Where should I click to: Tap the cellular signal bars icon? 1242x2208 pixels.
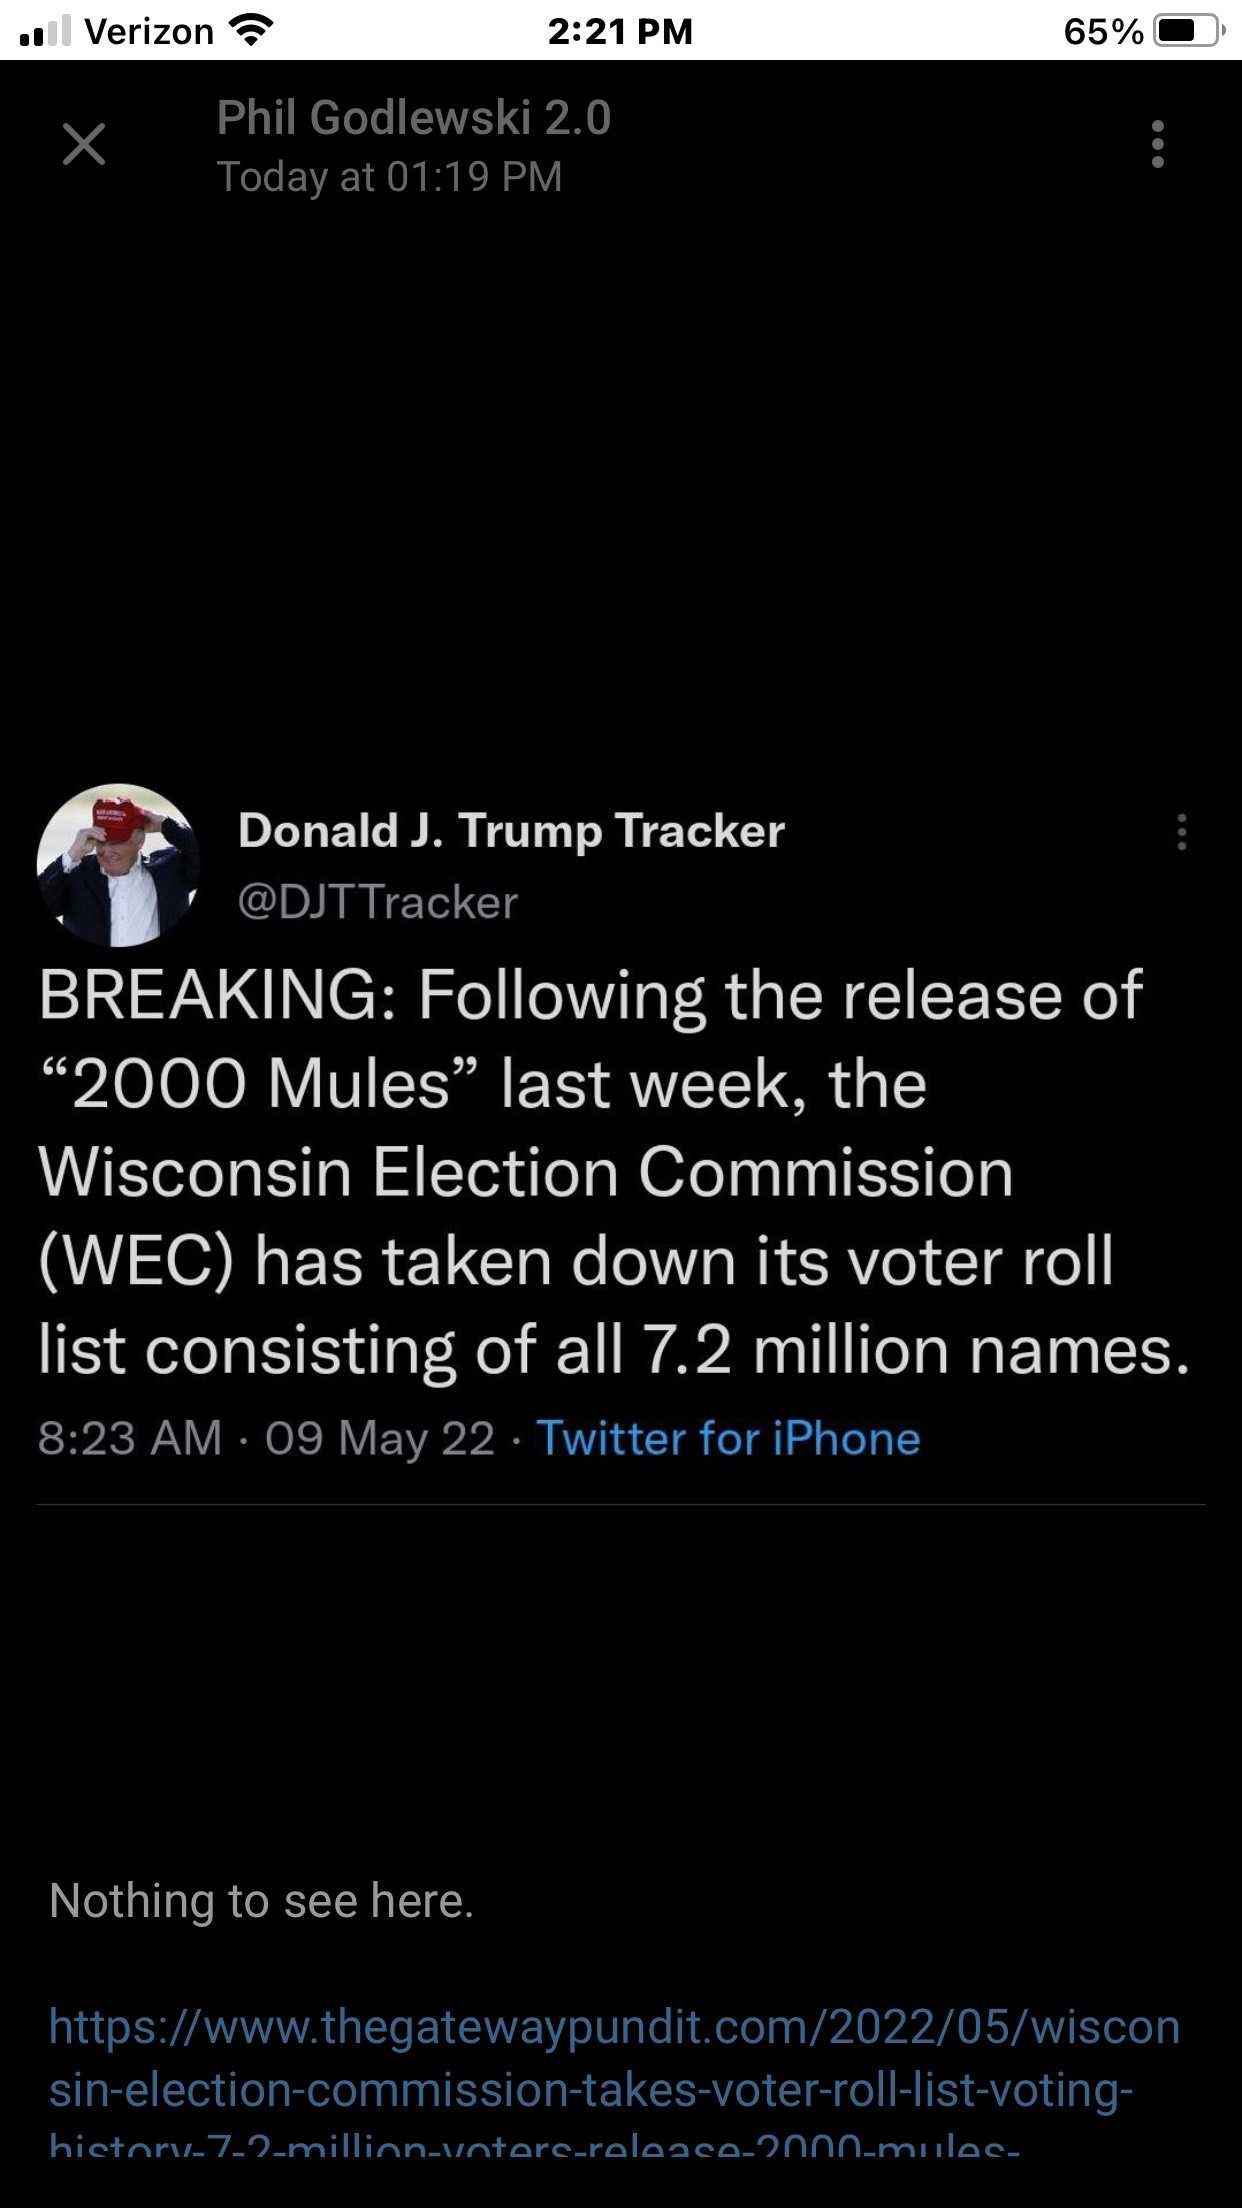tap(45, 31)
